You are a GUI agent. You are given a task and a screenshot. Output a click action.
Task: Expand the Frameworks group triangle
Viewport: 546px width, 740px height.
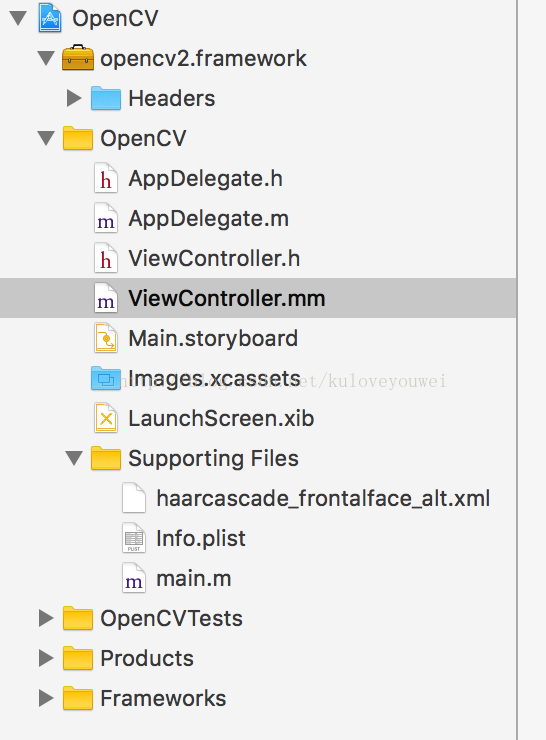click(46, 698)
